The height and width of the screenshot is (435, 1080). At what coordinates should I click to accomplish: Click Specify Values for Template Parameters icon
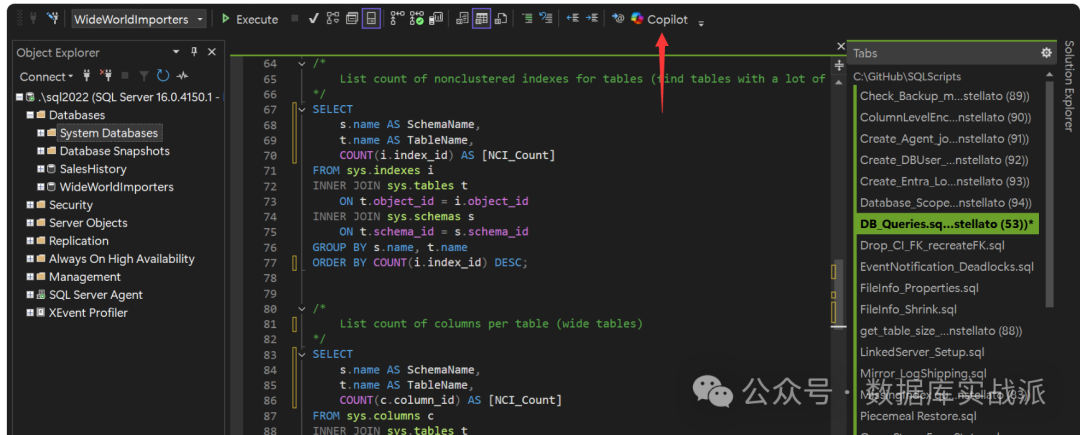click(618, 19)
